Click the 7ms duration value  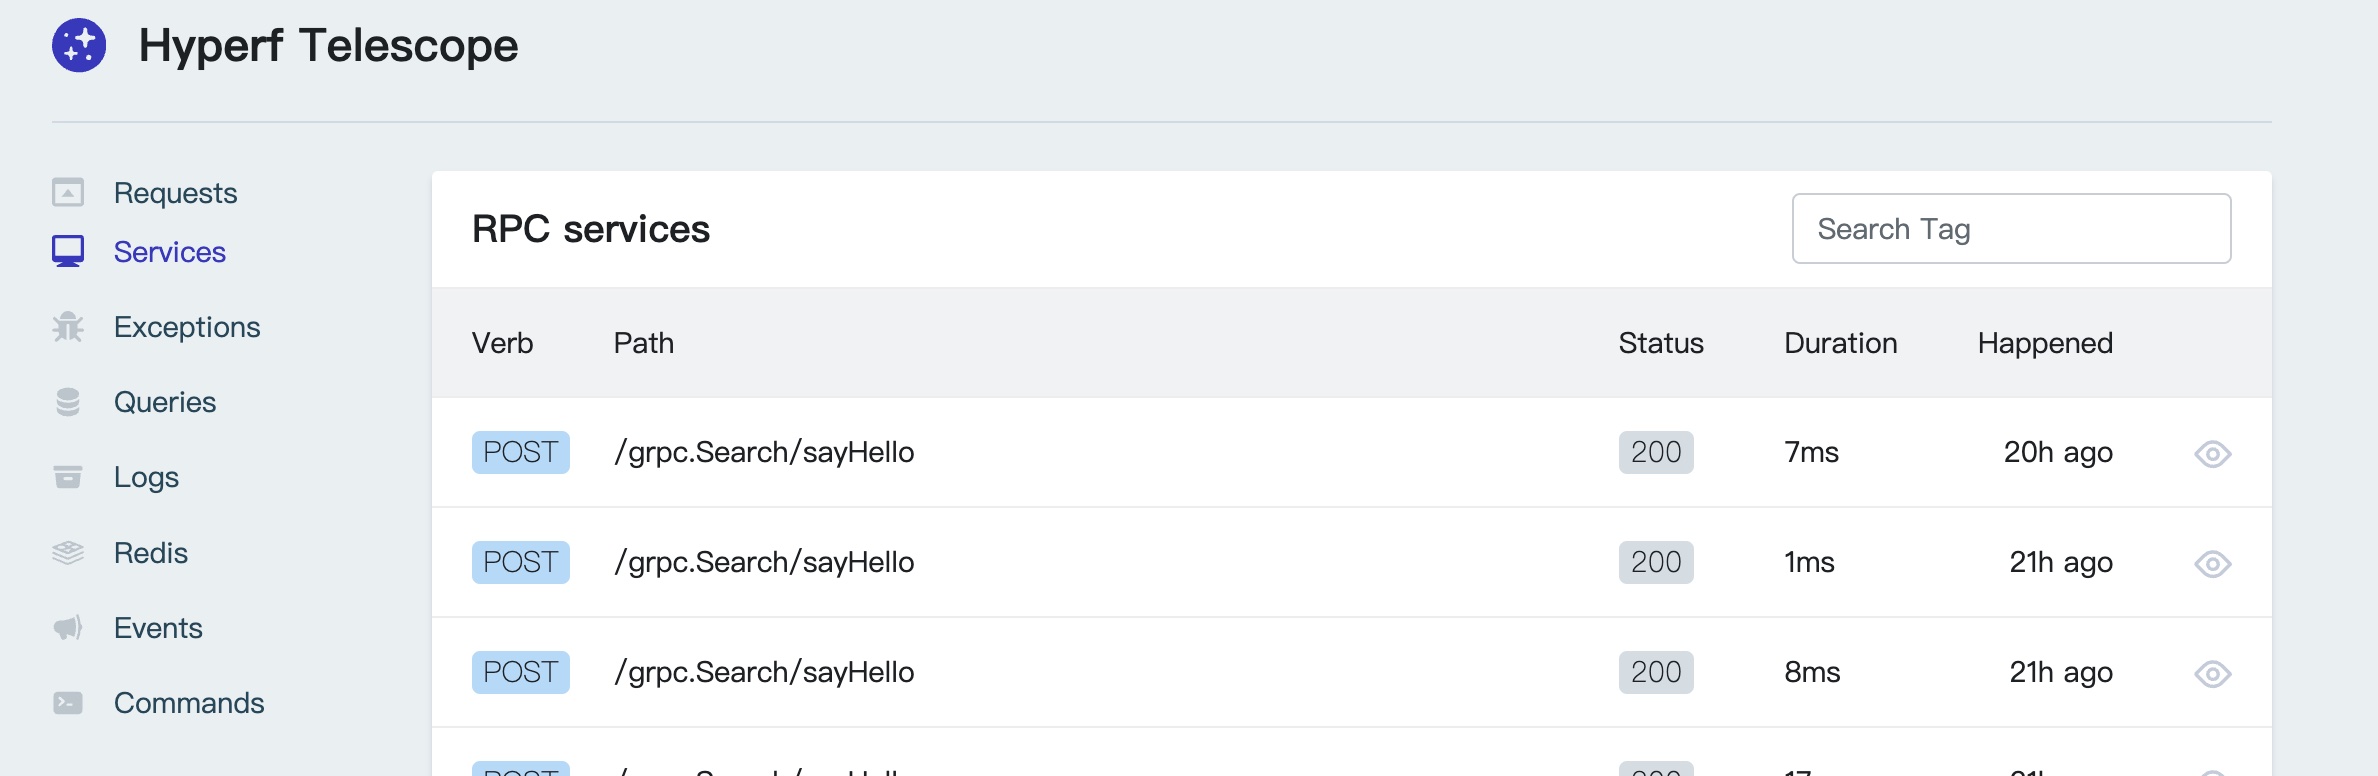point(1812,452)
